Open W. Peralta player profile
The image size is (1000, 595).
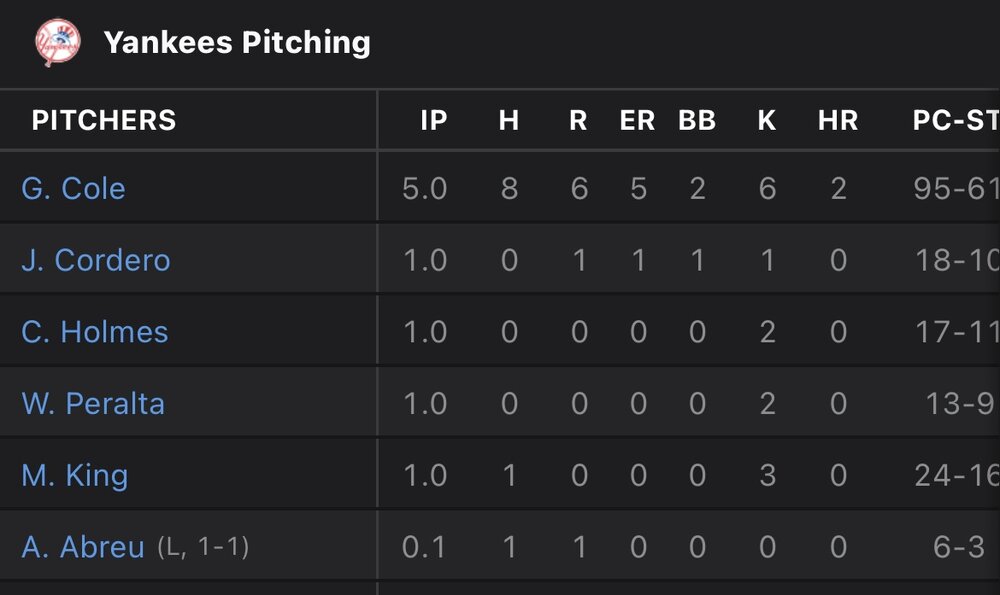[x=93, y=404]
